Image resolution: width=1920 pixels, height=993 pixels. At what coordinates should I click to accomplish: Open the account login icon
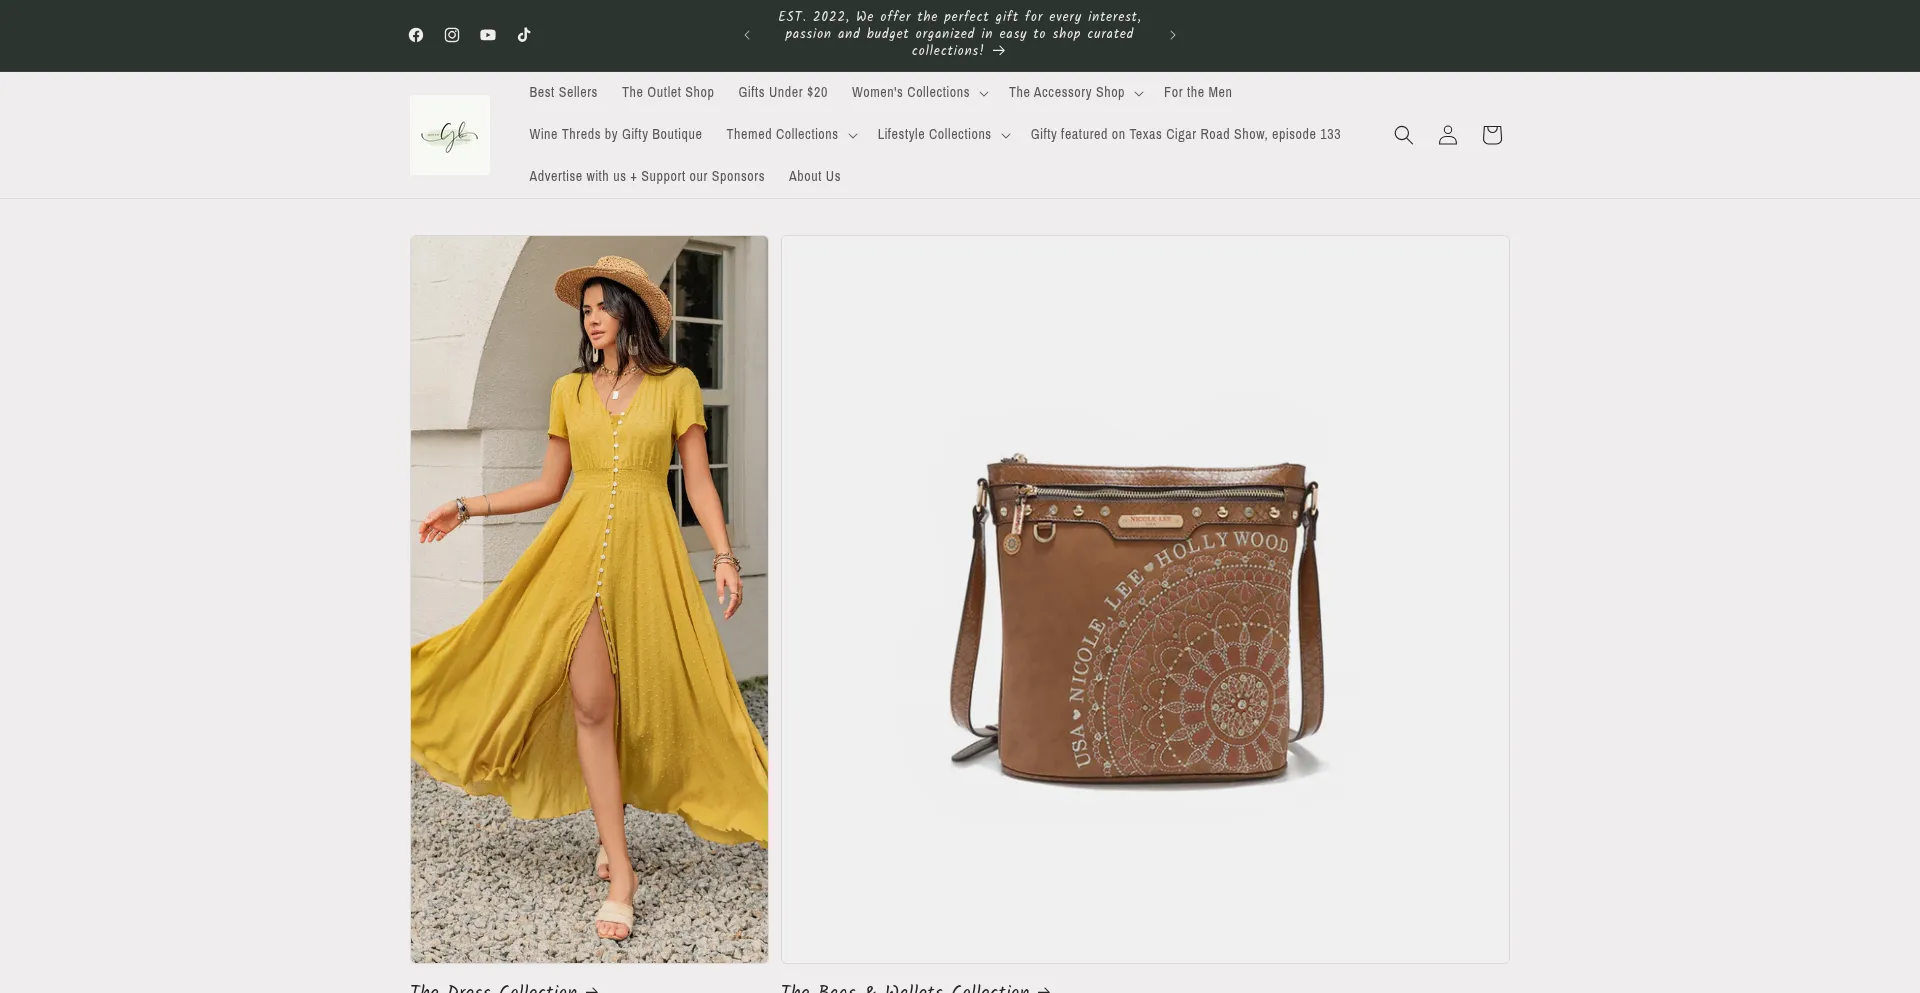1448,135
